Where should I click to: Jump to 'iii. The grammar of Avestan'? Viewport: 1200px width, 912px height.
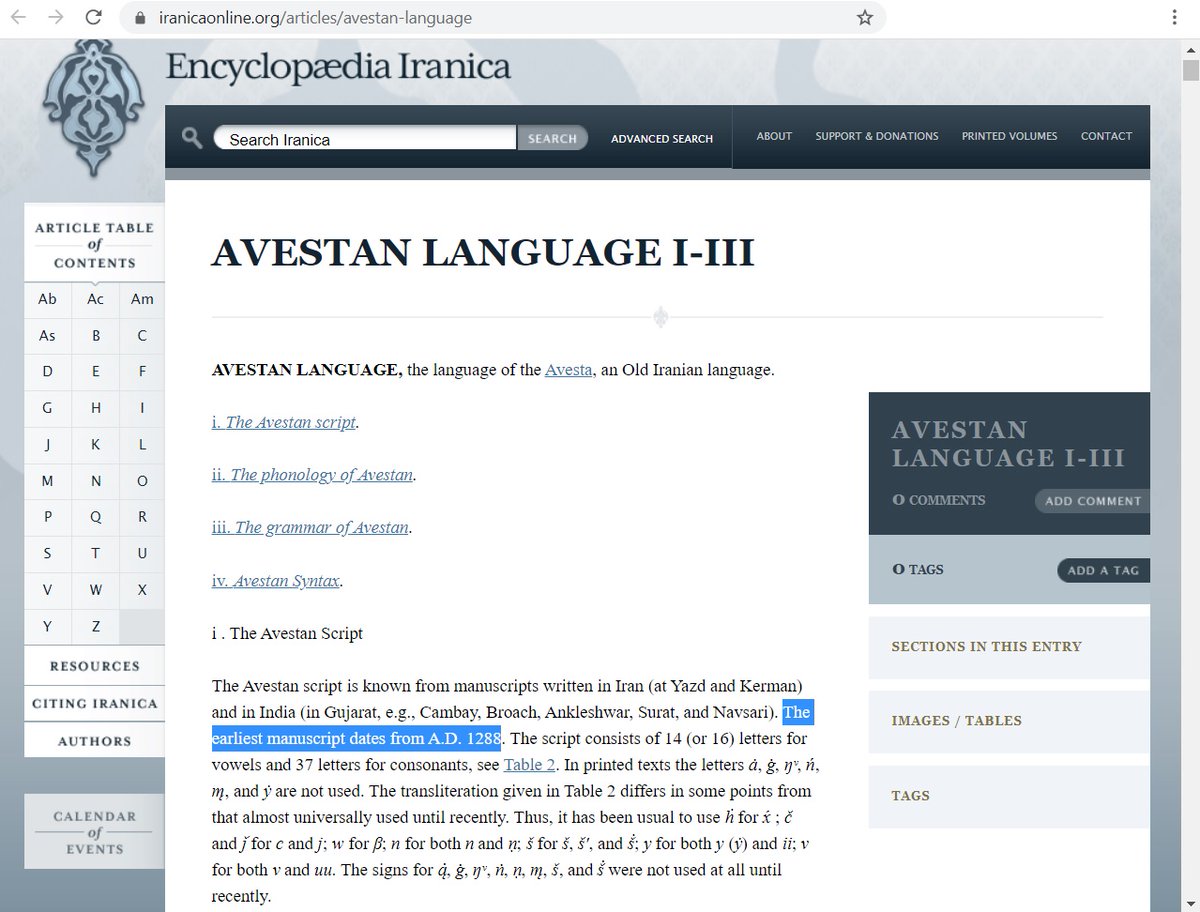(x=310, y=527)
